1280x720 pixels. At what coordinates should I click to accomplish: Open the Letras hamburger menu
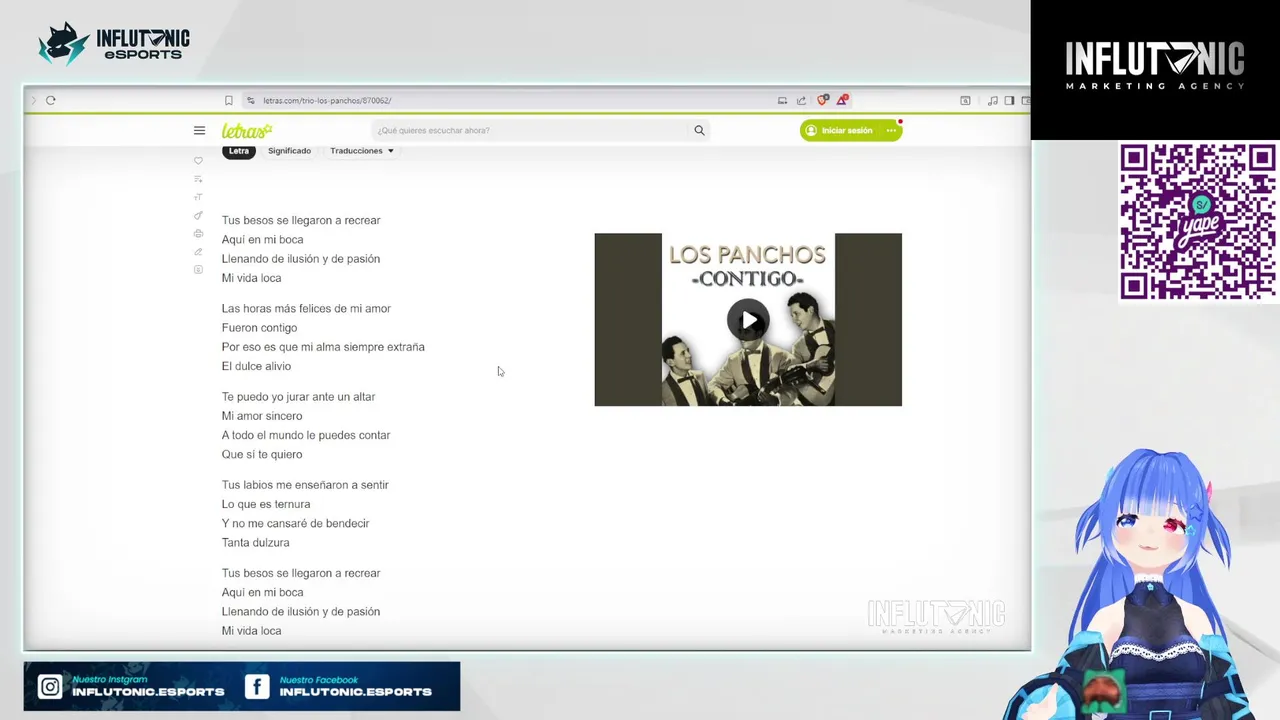click(199, 130)
